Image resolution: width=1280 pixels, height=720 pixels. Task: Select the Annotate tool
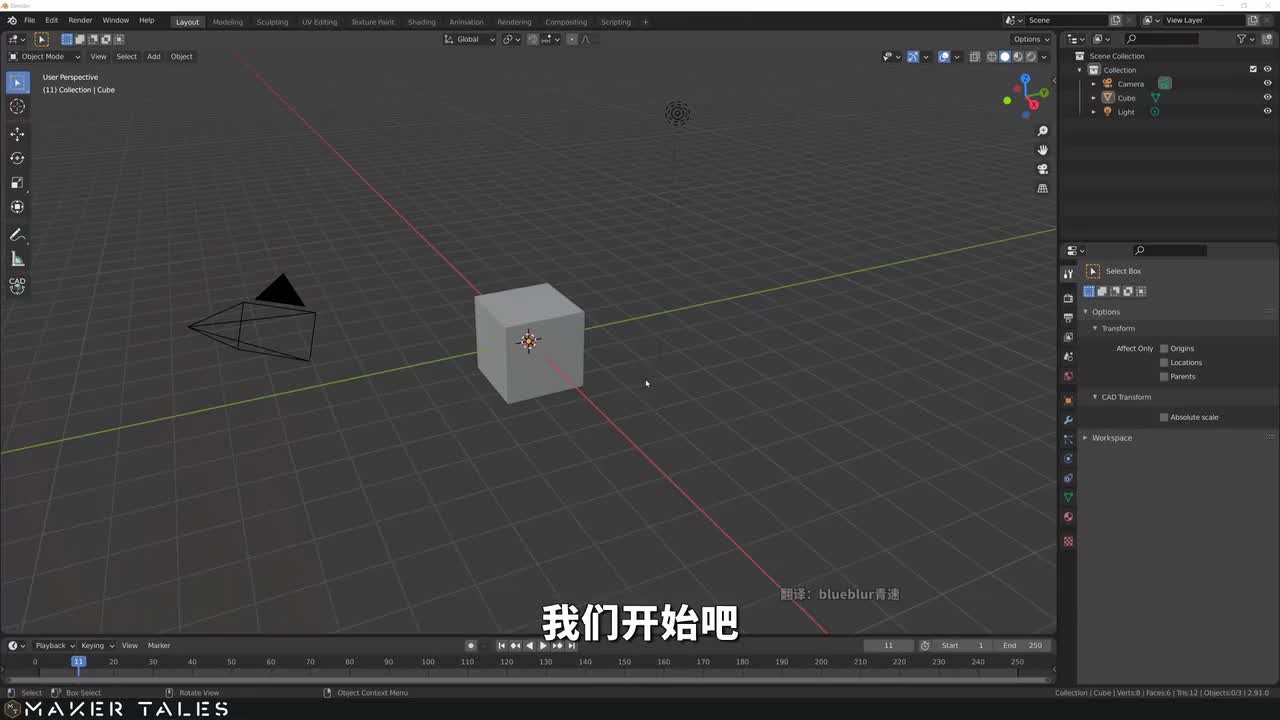tap(17, 235)
